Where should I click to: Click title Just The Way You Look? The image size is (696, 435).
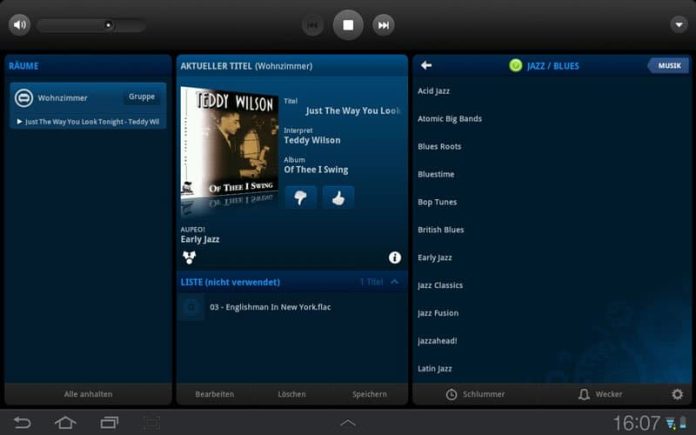(x=353, y=111)
